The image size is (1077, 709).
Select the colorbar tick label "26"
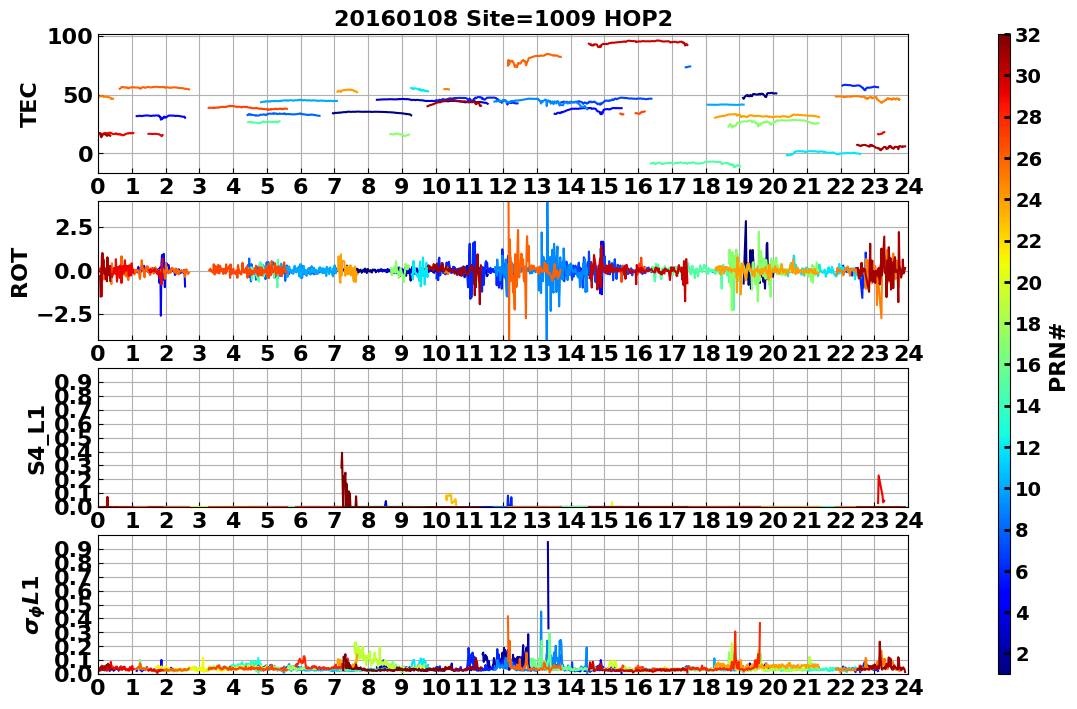click(1028, 159)
